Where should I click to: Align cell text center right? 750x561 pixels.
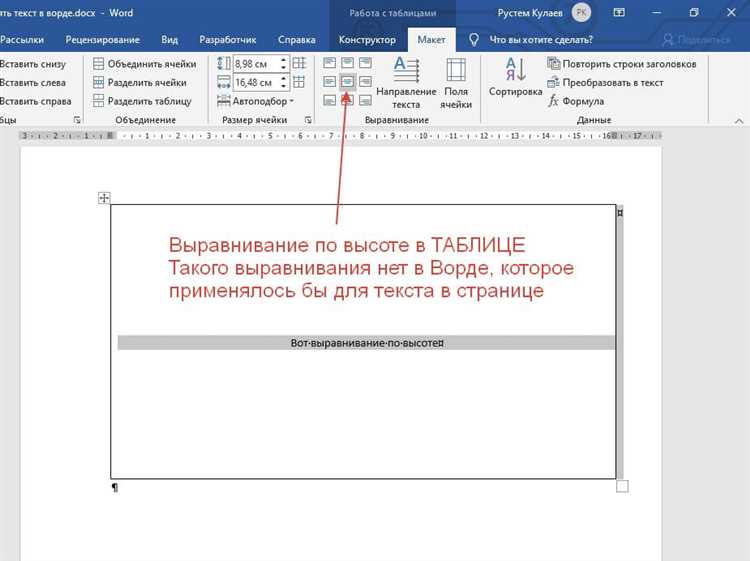point(365,81)
